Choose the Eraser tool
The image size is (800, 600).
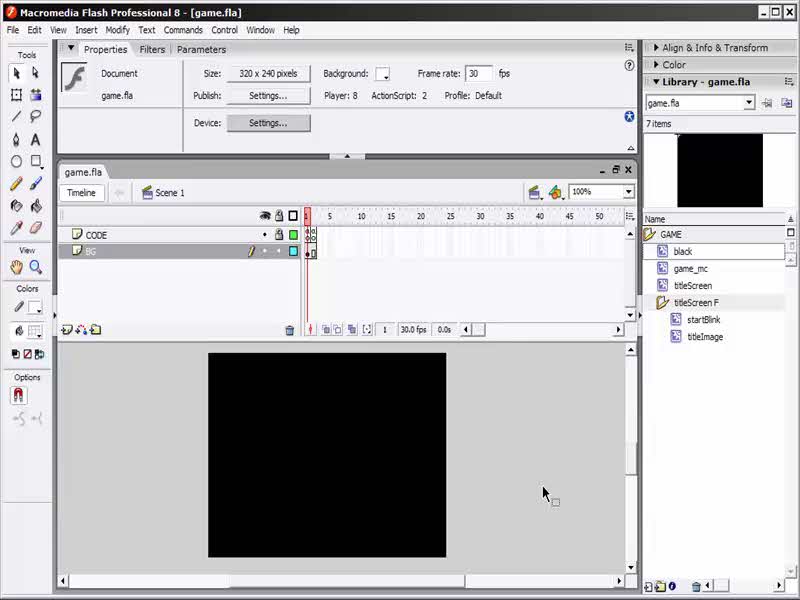pyautogui.click(x=36, y=228)
